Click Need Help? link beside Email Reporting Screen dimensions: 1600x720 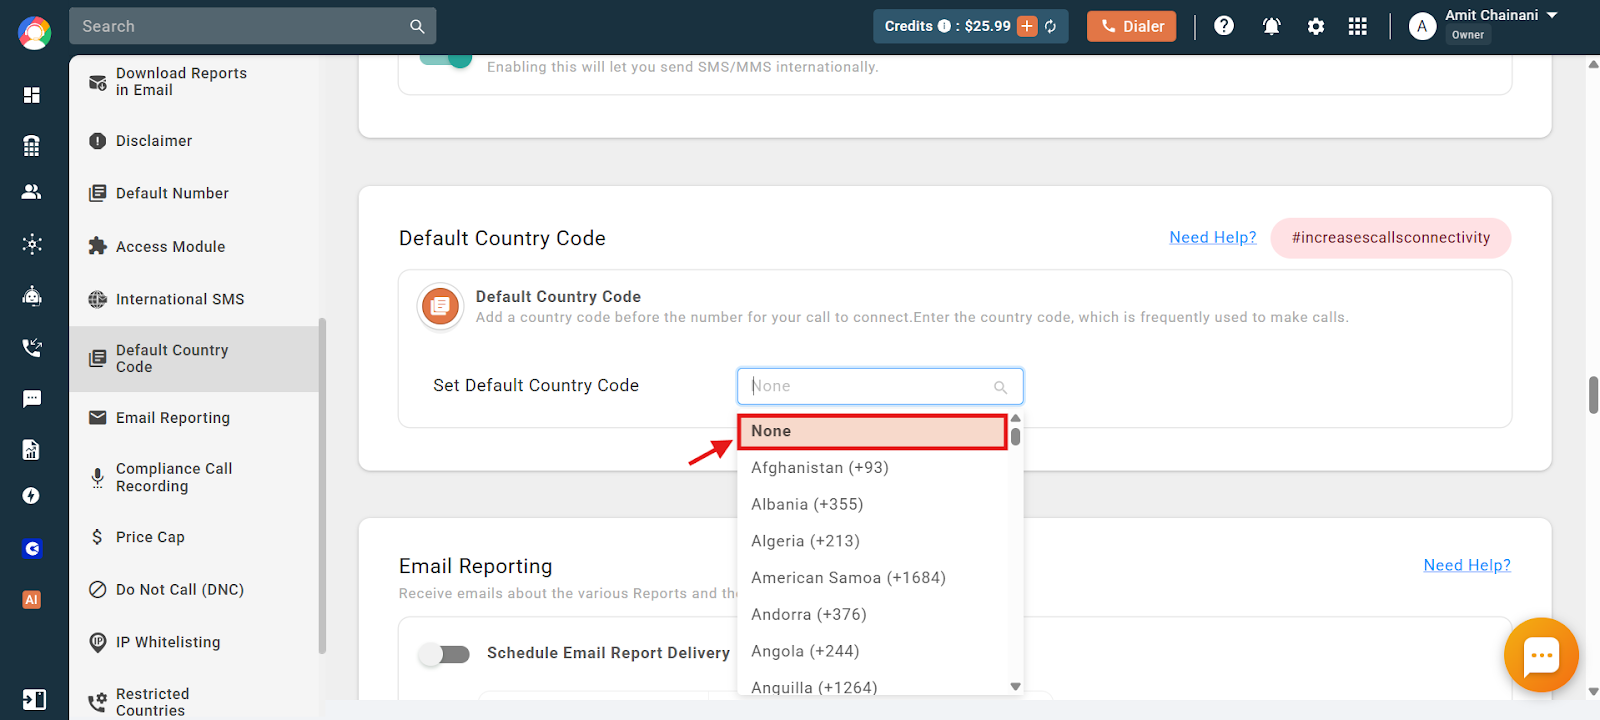1467,565
